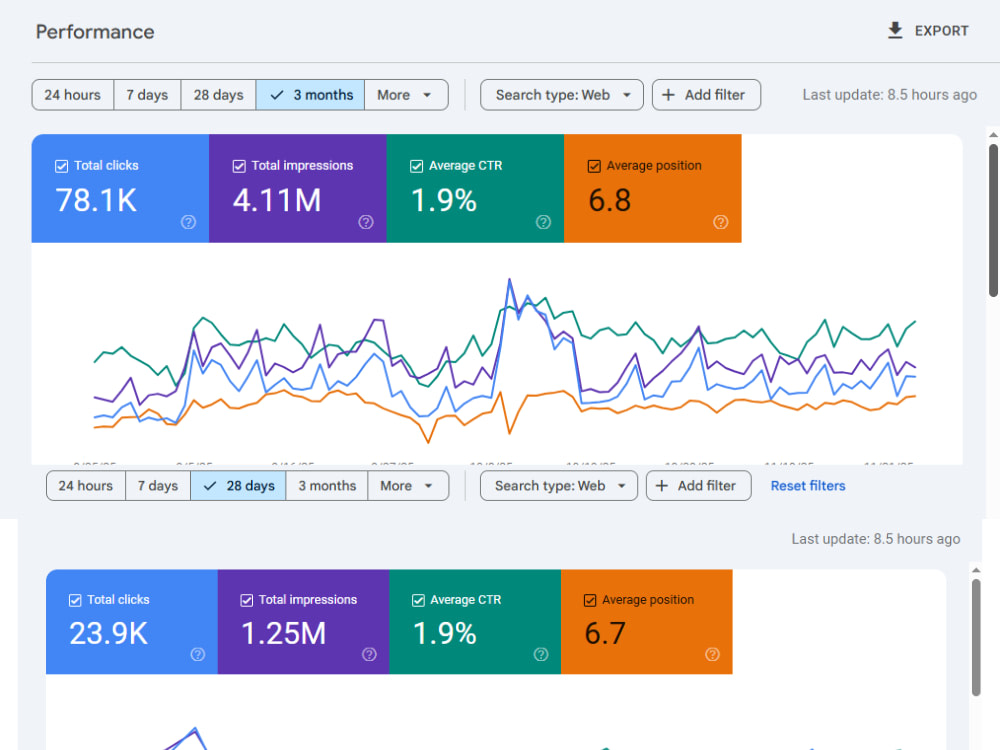Open the top Search type: Web dropdown

(x=562, y=95)
